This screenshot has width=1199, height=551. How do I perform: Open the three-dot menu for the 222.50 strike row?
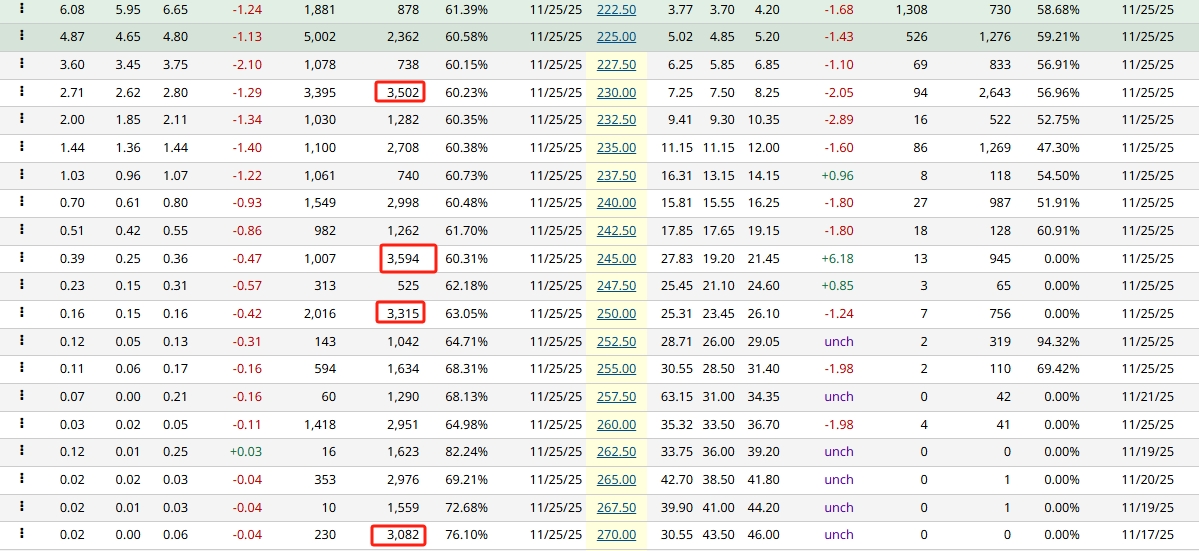(x=21, y=8)
